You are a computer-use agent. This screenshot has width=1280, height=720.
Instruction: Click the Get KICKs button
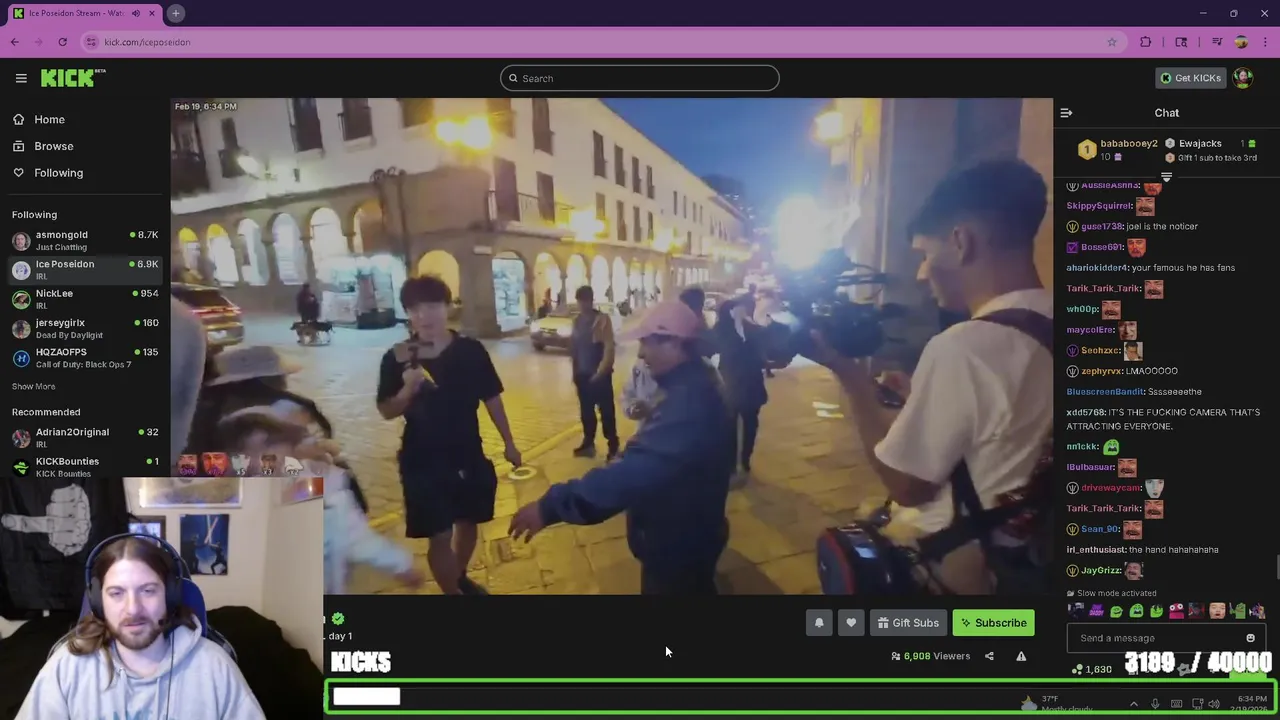pos(1189,78)
